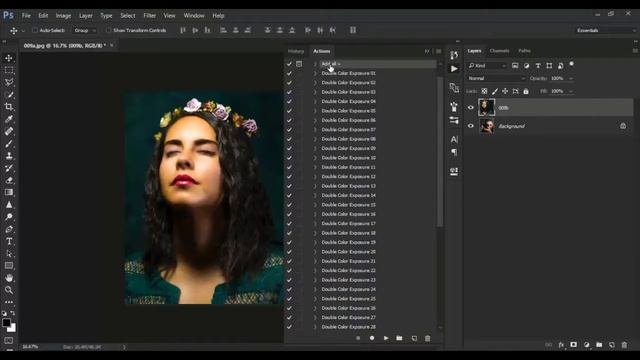The height and width of the screenshot is (360, 640).
Task: Click the background color swatch
Action: pyautogui.click(x=13, y=329)
